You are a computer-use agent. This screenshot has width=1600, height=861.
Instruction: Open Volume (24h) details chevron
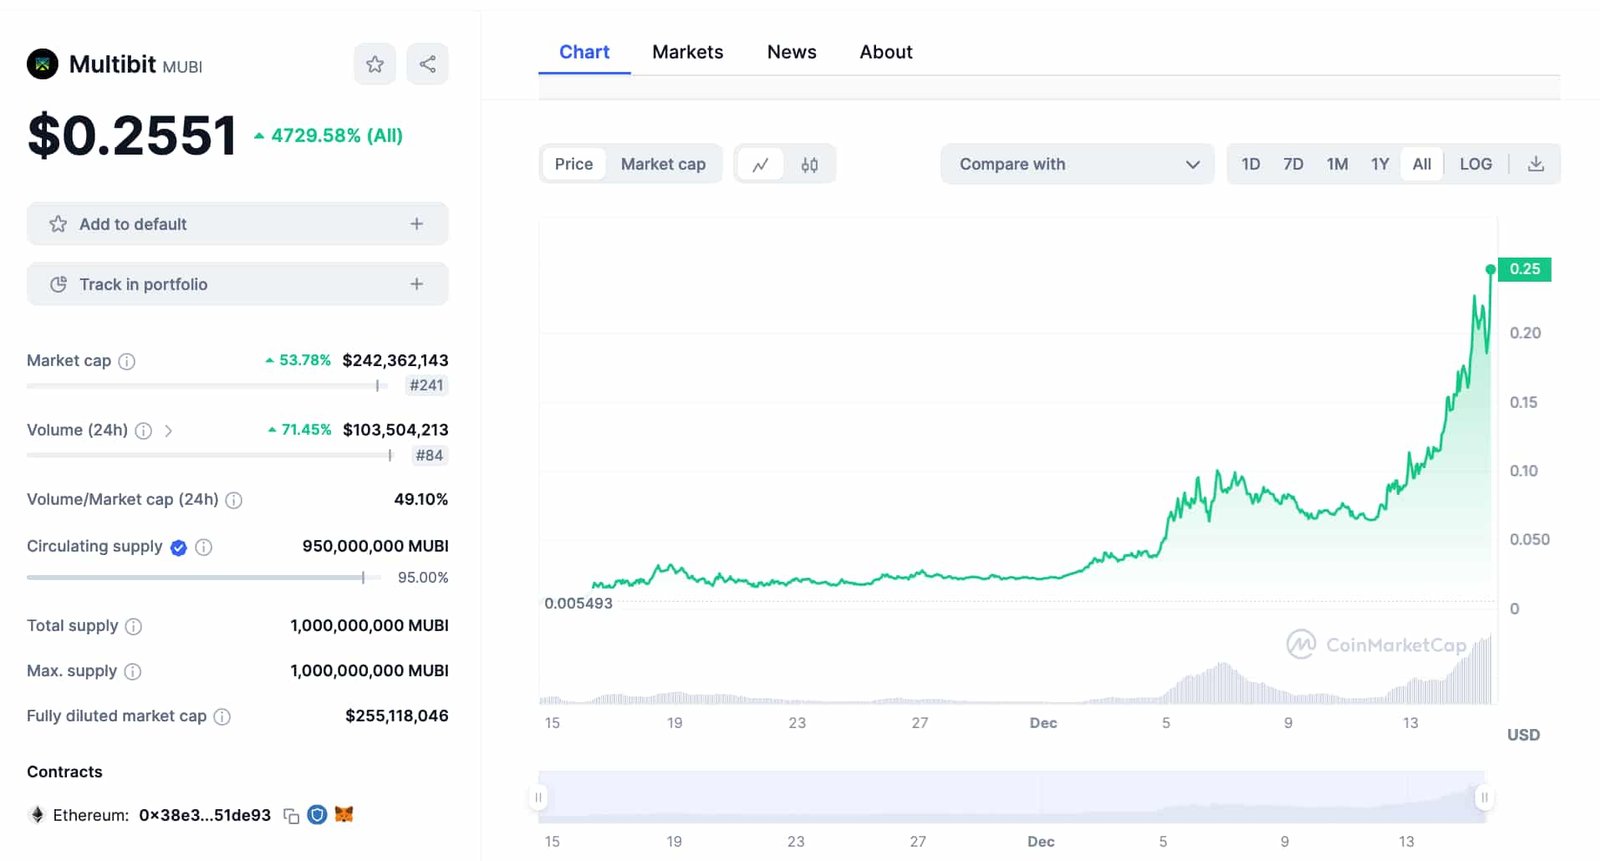(168, 431)
